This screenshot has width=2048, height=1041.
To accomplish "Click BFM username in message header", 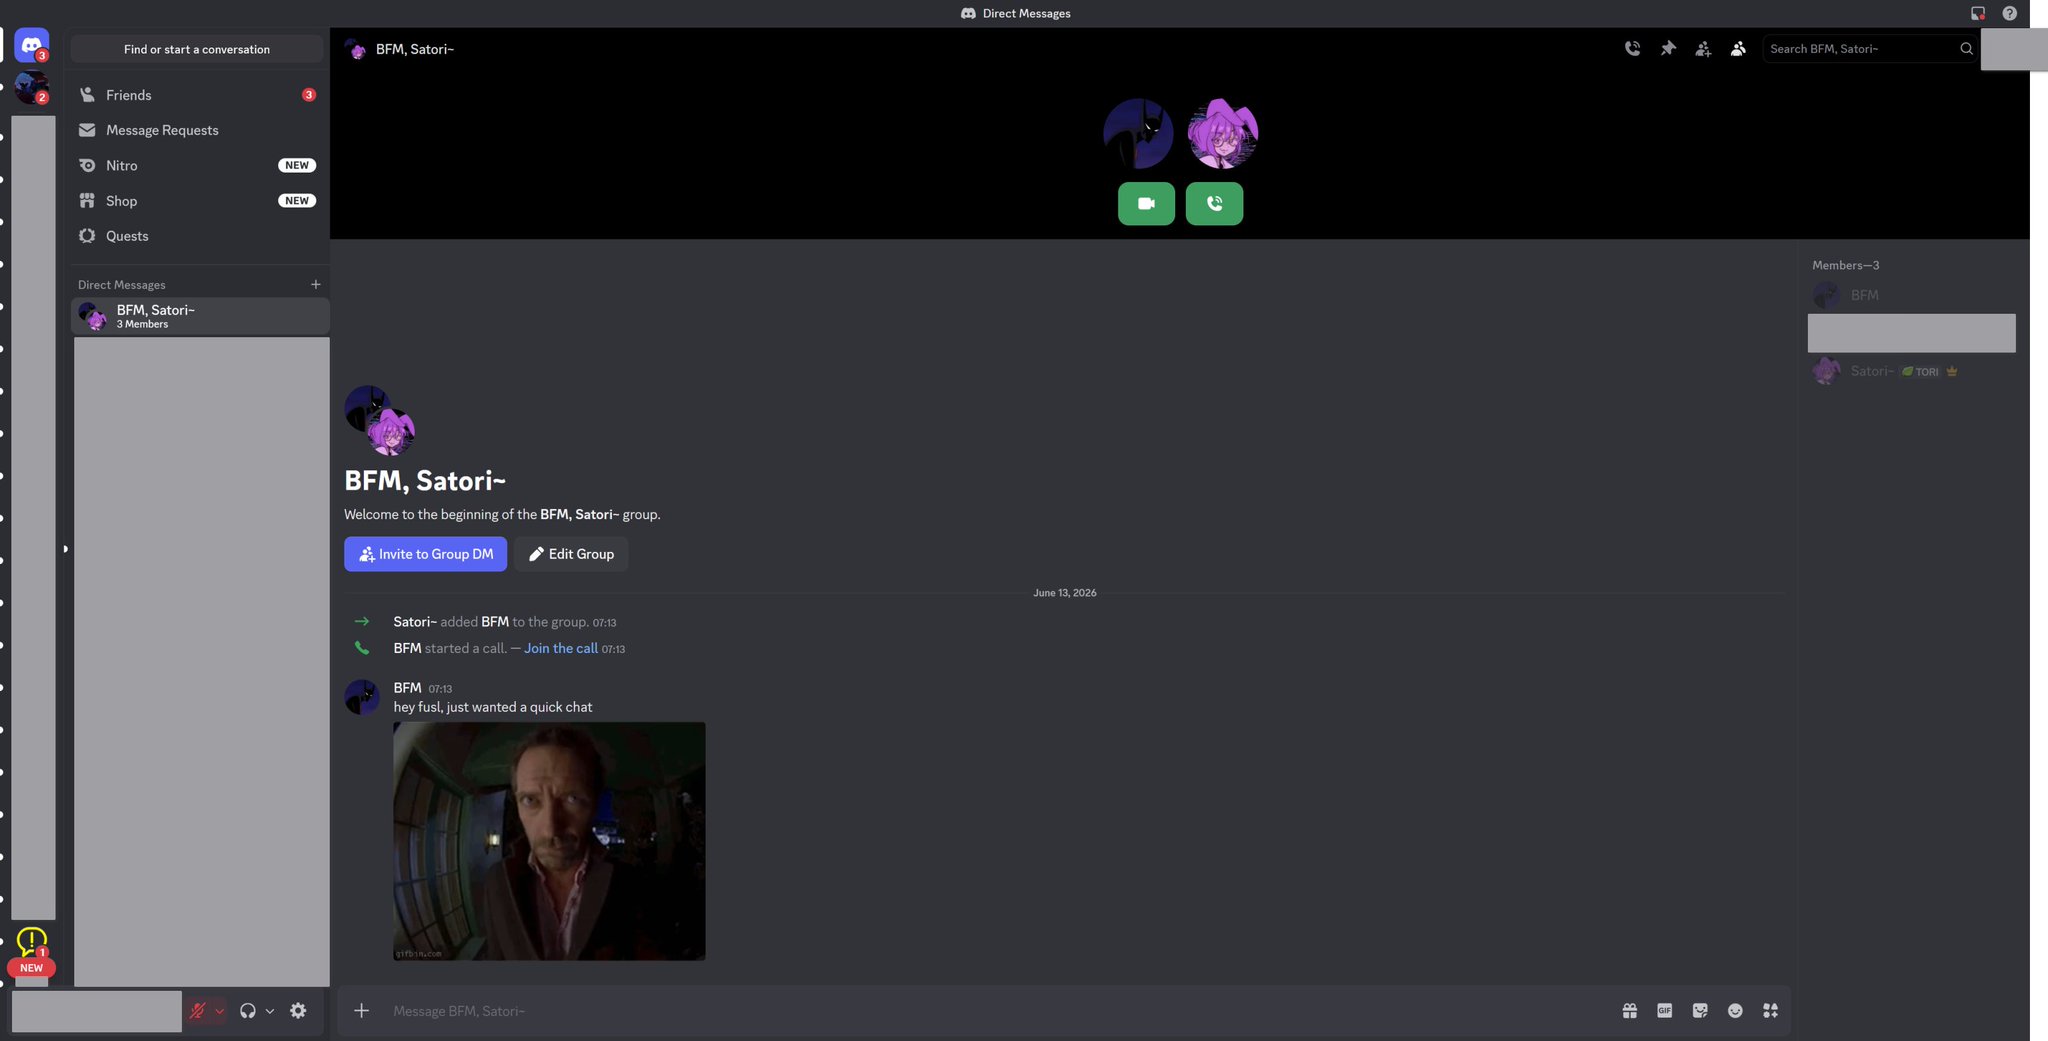I will 407,688.
